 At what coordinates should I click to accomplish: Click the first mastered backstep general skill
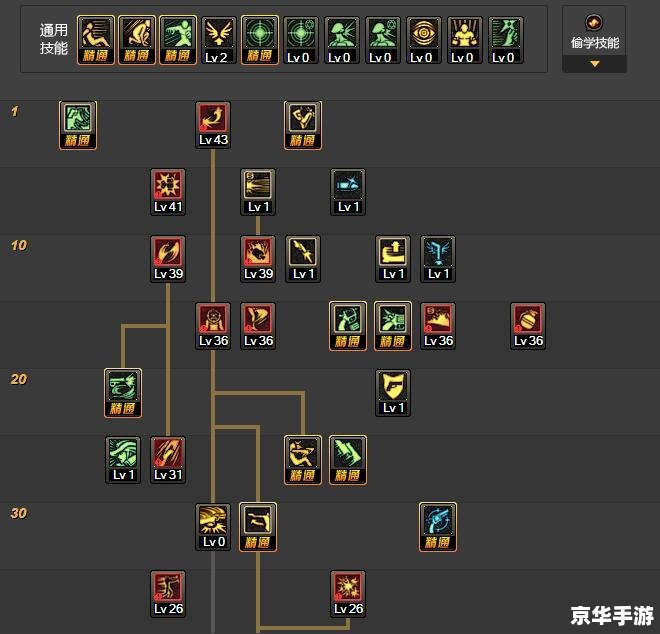96,40
